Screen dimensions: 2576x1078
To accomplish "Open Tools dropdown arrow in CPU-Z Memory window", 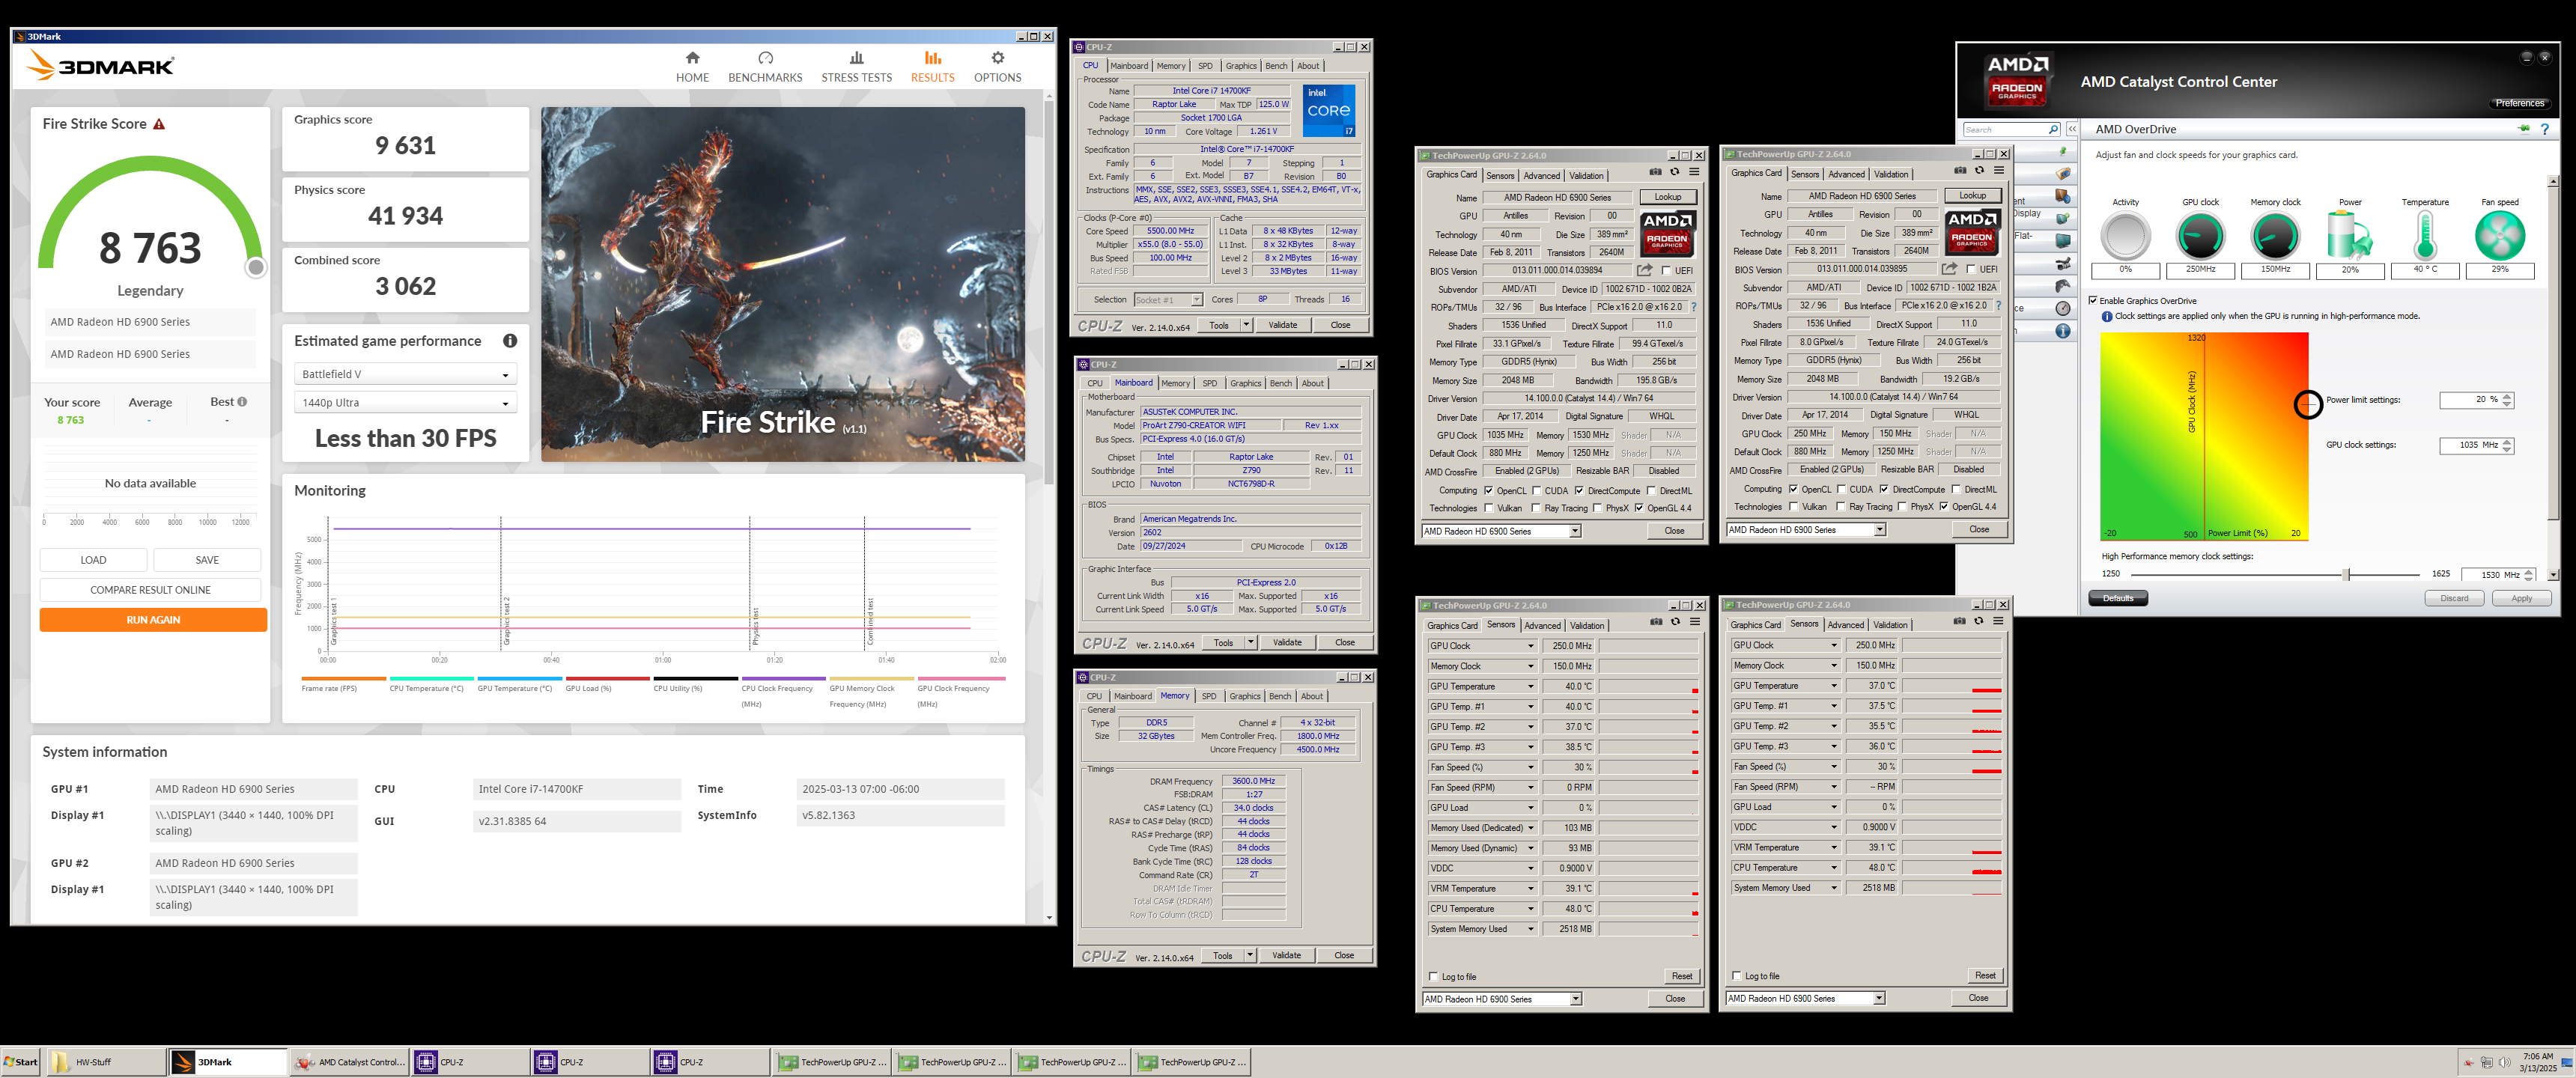I will click(1249, 955).
